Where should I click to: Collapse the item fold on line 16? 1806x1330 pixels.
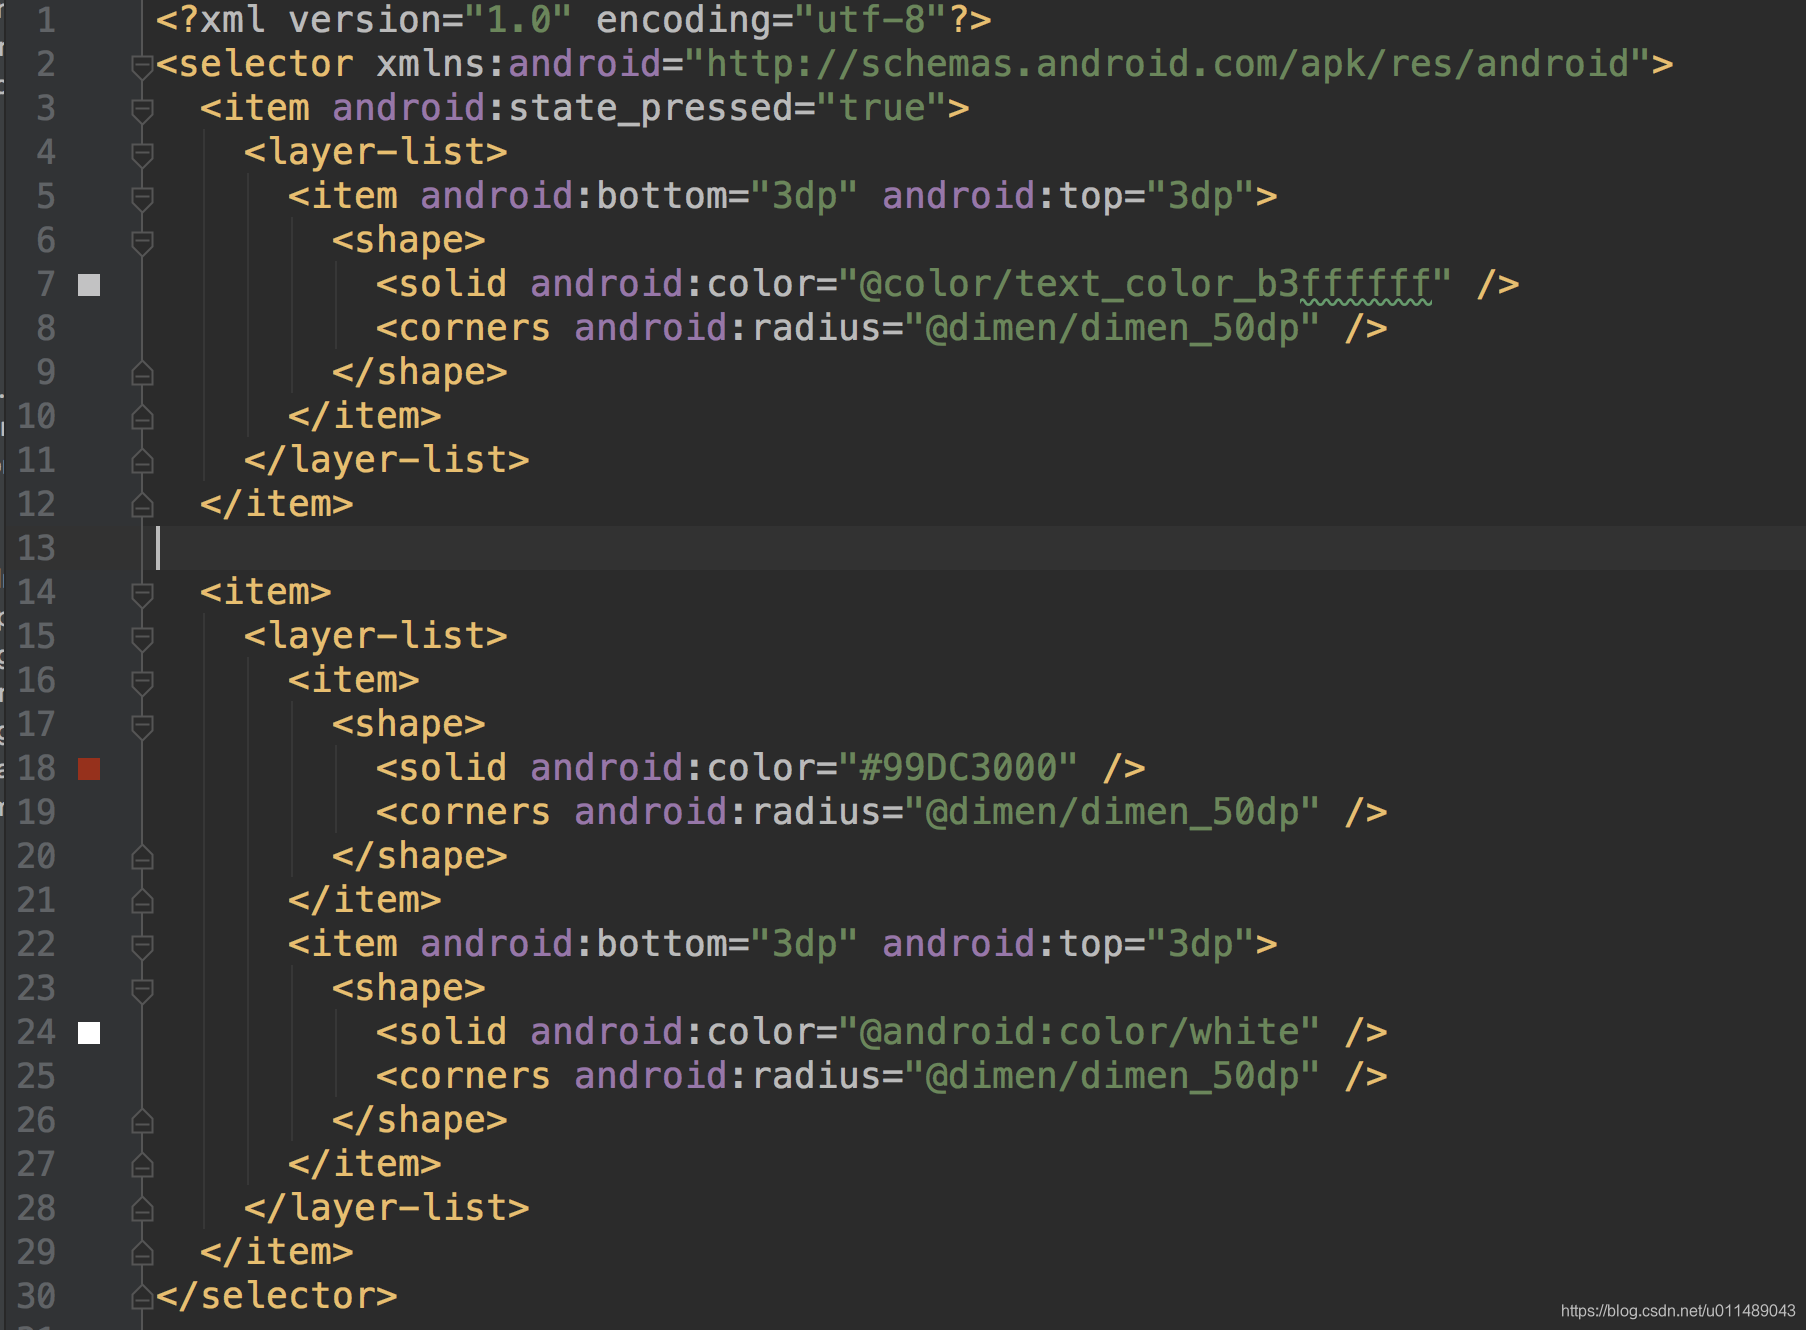(142, 682)
